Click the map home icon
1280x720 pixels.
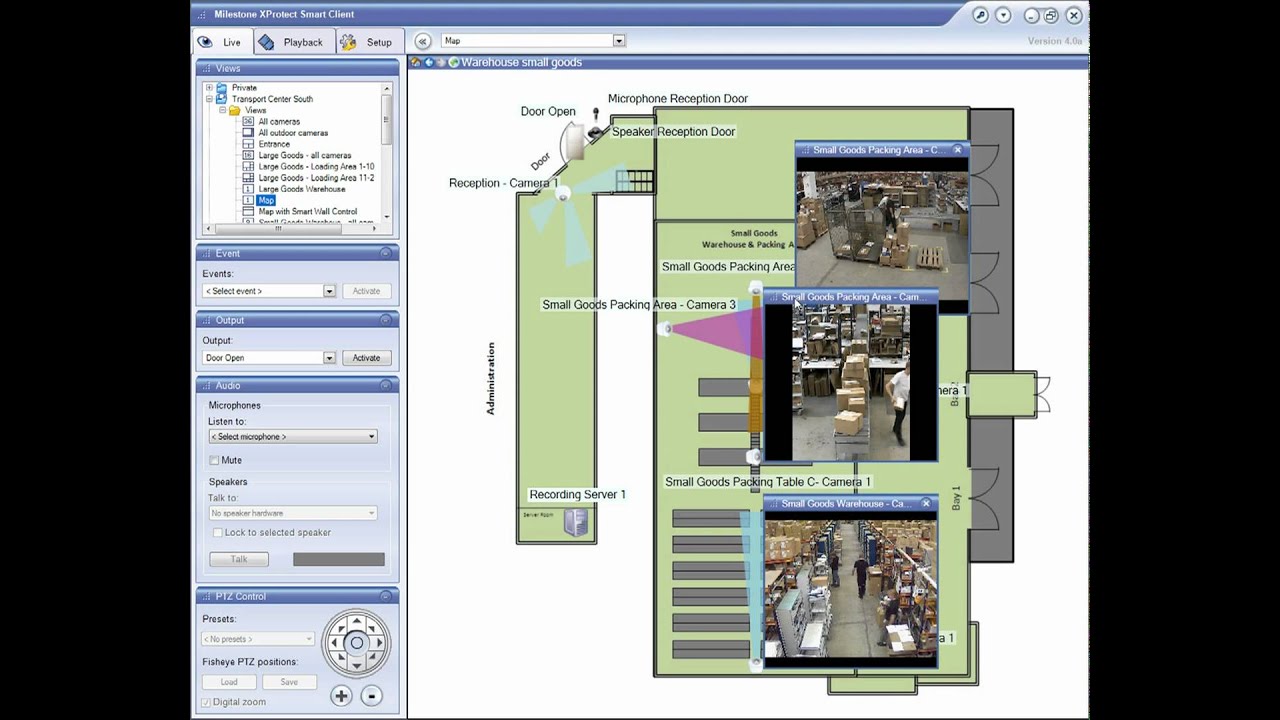click(416, 62)
